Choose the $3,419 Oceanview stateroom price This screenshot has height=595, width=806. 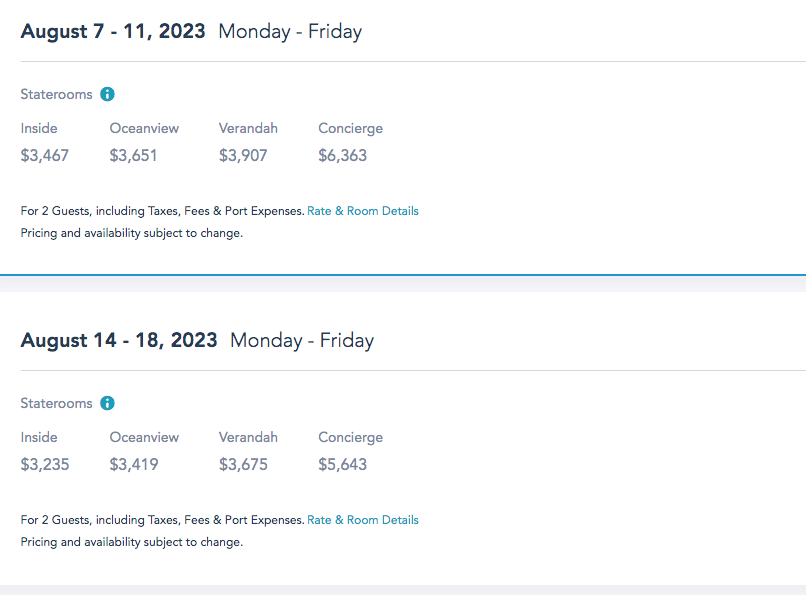pyautogui.click(x=134, y=464)
